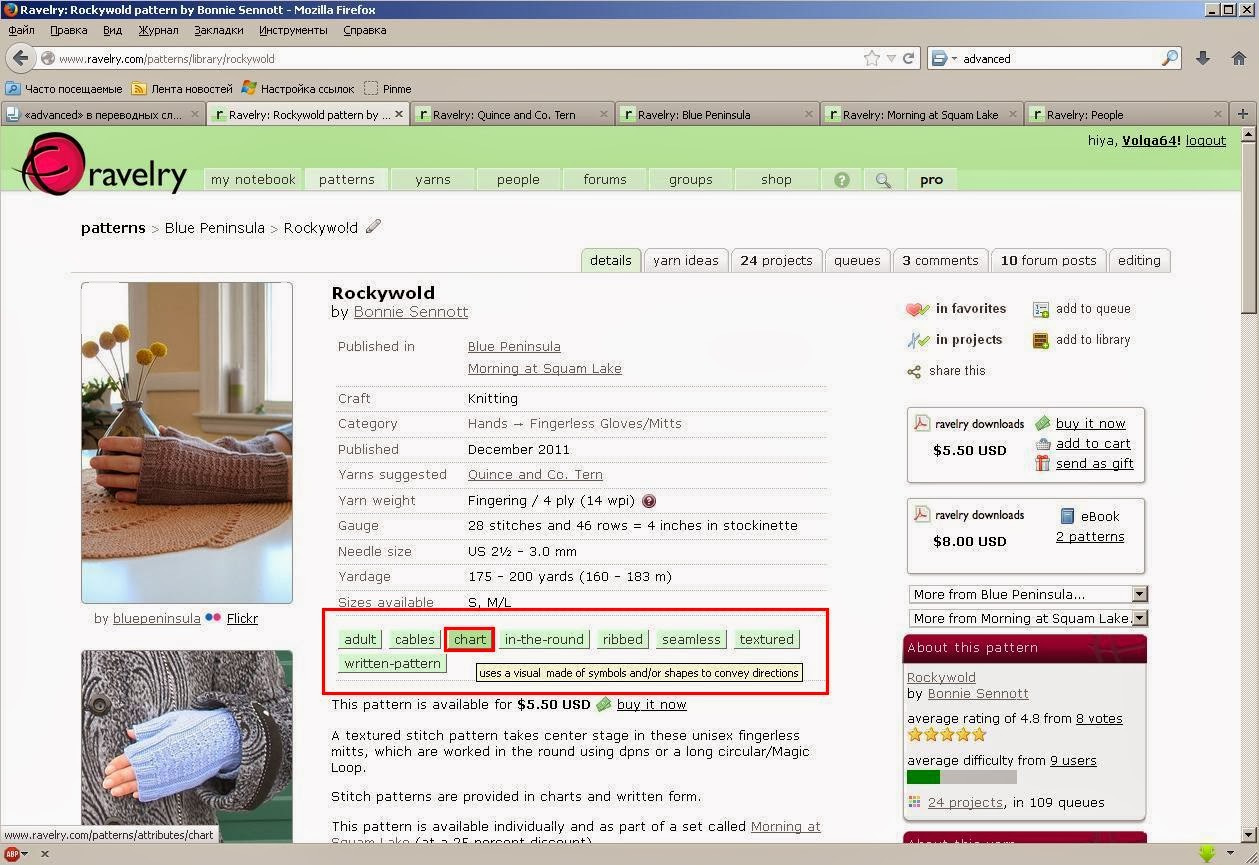Switch to Ravelry: Blue Peninsula browser tab
The width and height of the screenshot is (1259, 865).
716,114
